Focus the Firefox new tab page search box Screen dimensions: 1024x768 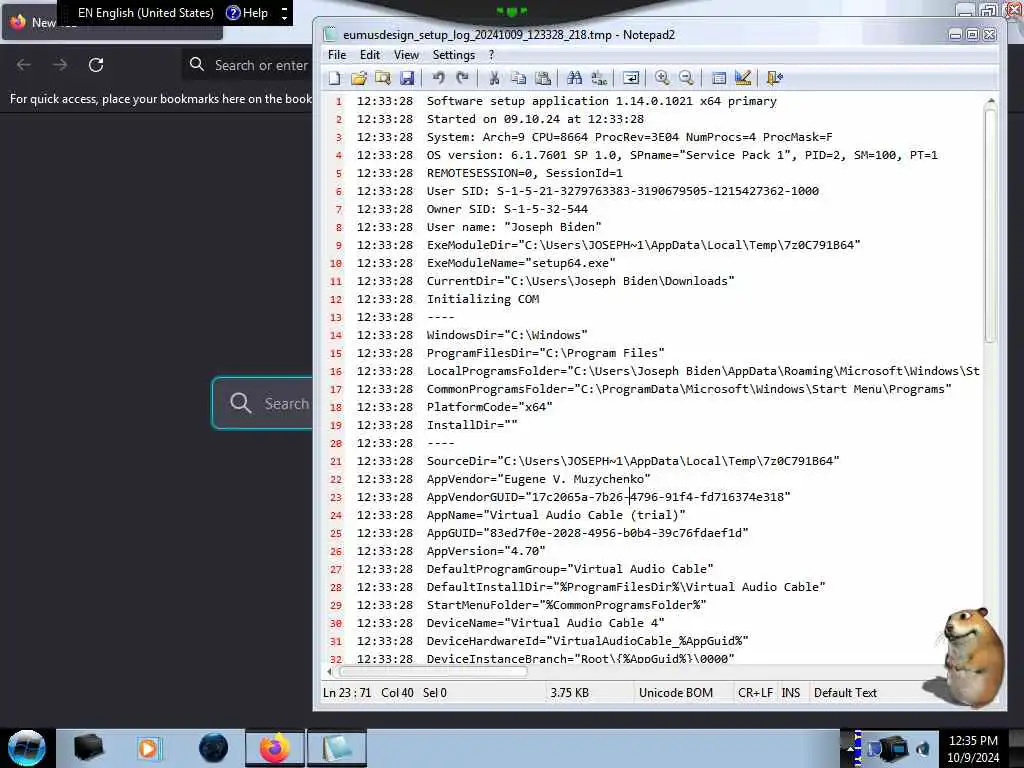point(263,403)
